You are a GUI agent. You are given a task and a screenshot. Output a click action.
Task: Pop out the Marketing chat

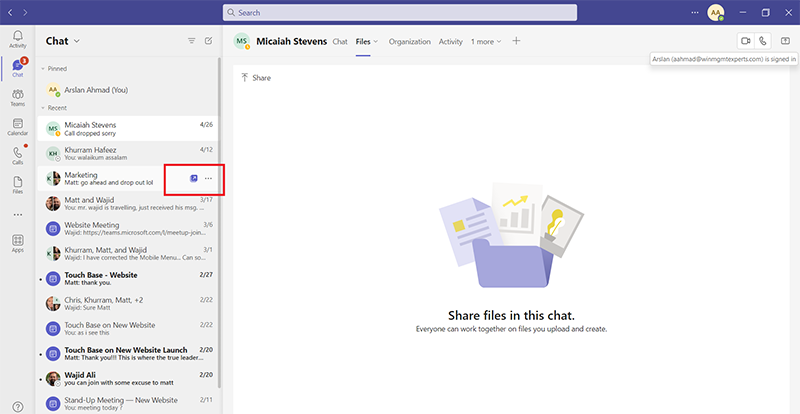point(193,178)
